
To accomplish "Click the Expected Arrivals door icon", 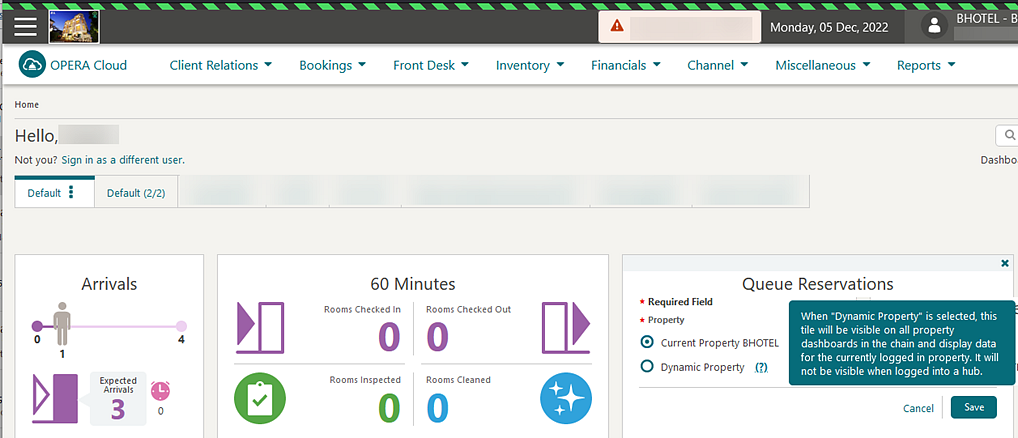I will pyautogui.click(x=55, y=399).
